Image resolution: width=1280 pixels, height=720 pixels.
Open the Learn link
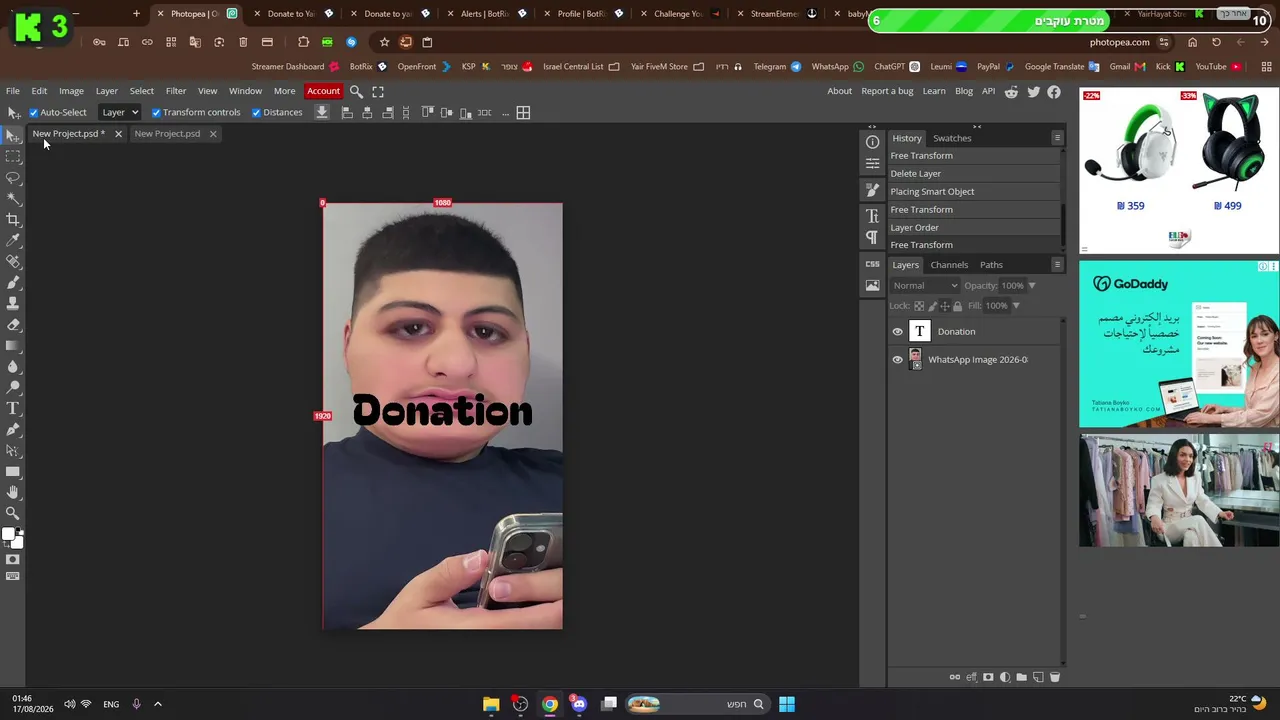click(934, 91)
